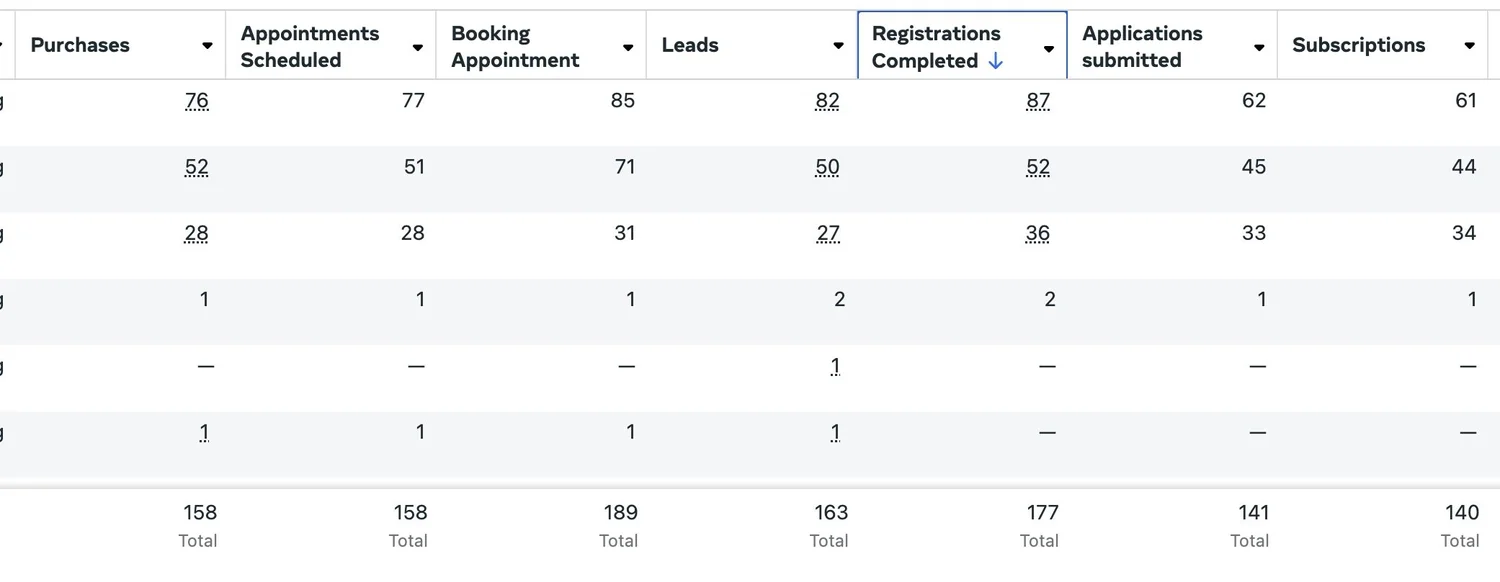Open the Subscriptions column dropdown

(1469, 45)
